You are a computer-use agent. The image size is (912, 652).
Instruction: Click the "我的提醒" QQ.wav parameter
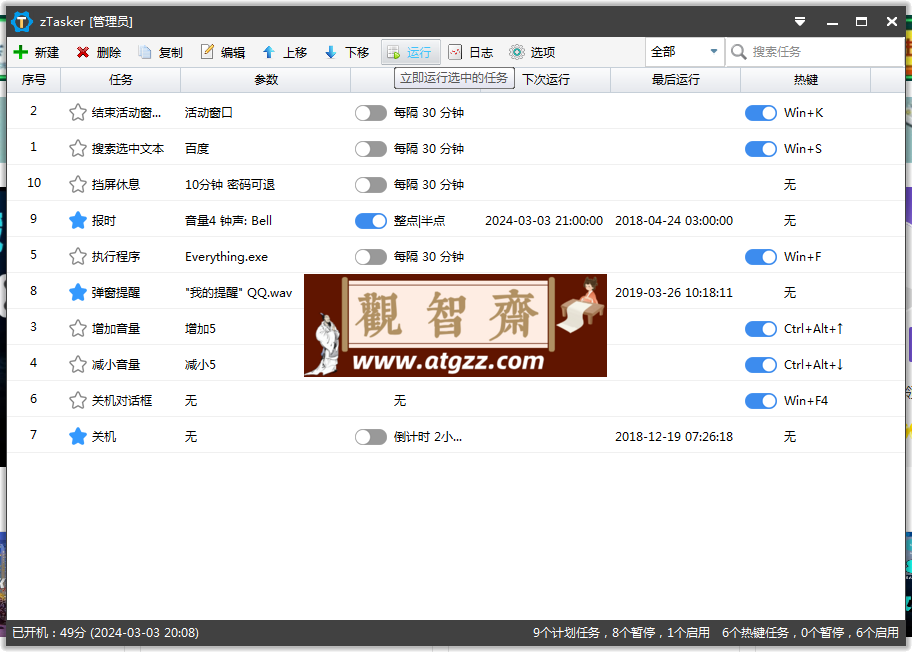[238, 293]
